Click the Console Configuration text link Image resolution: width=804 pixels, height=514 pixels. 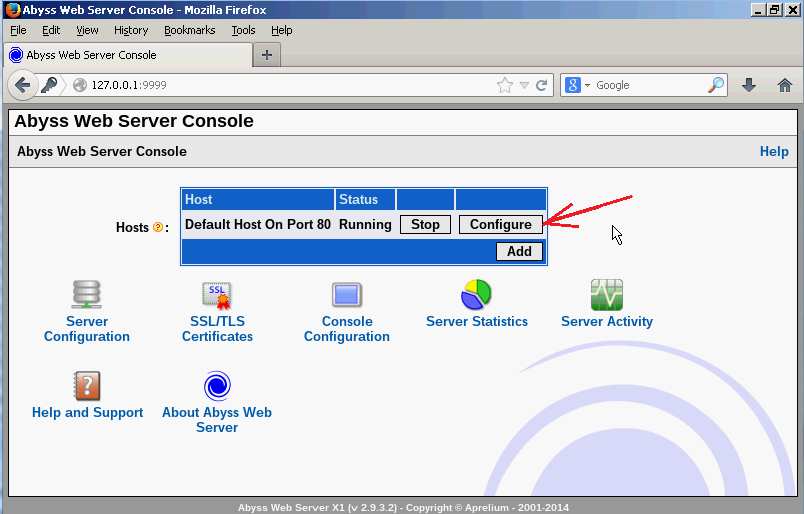click(x=347, y=329)
